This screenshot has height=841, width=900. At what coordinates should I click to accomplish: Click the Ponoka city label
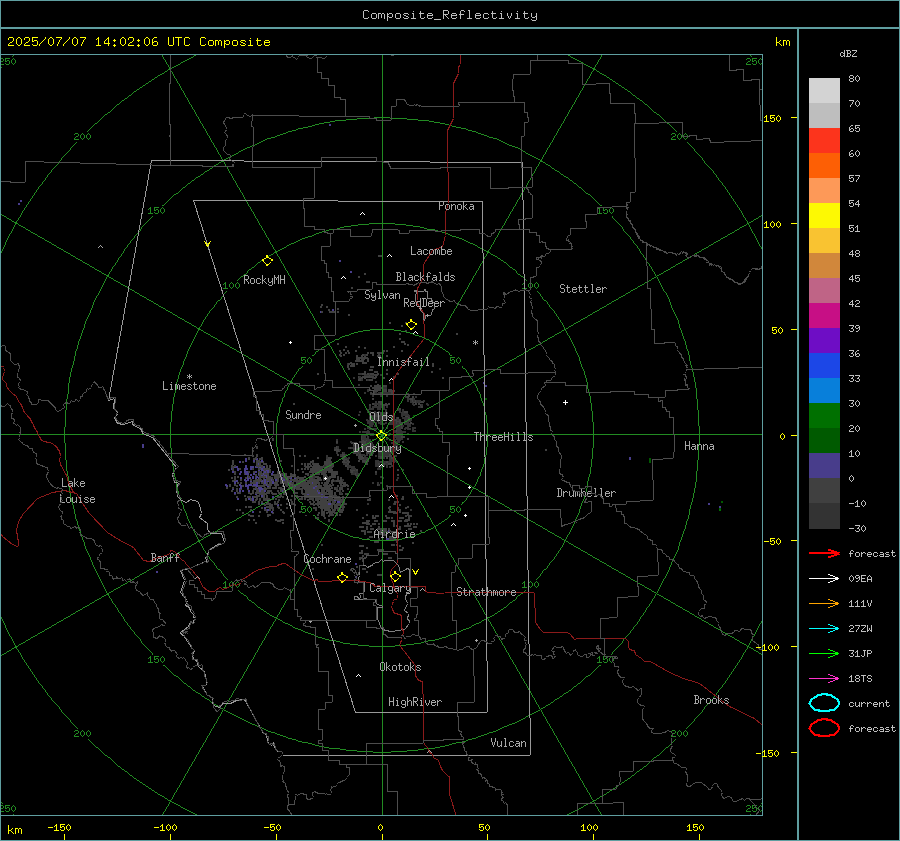456,206
